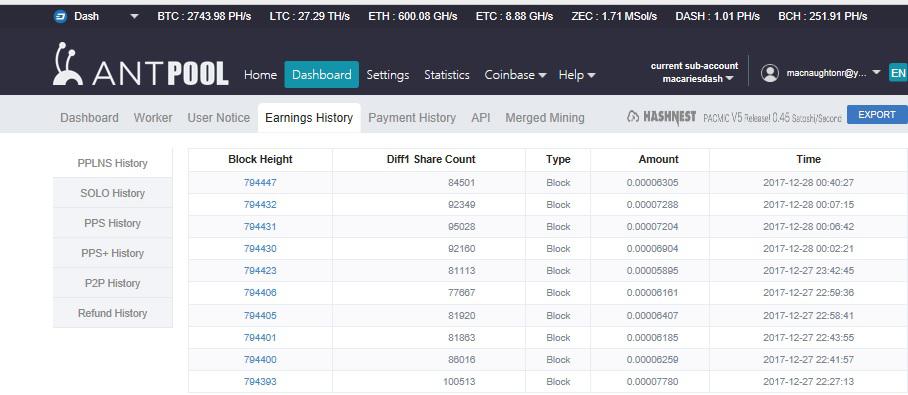Click the ZEC hashrate 1.71 MSol/s text
The image size is (908, 395).
coord(614,16)
